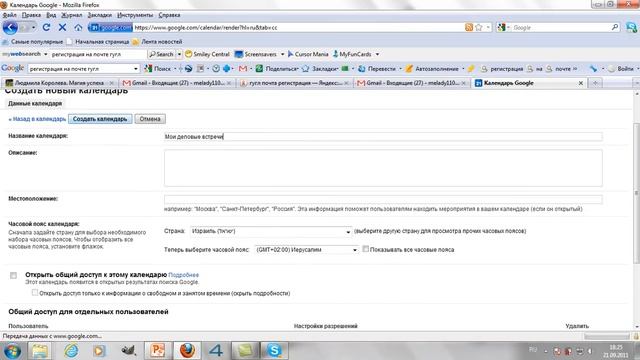Open Windows Start menu orb
640x360 pixels.
coord(12,351)
